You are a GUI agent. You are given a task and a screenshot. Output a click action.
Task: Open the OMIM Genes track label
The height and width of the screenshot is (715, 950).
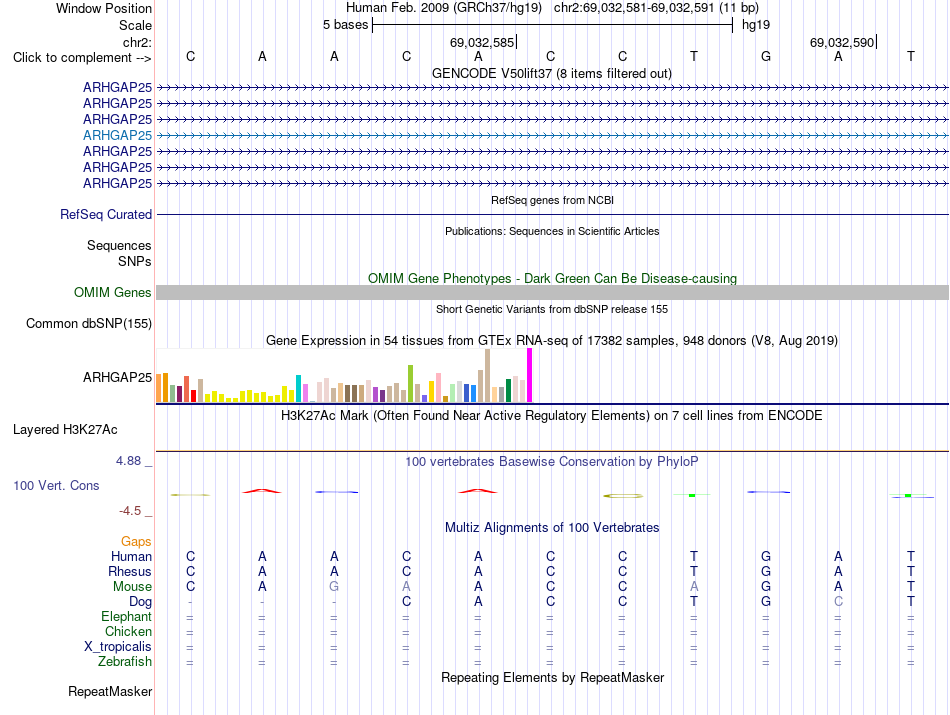coord(113,293)
